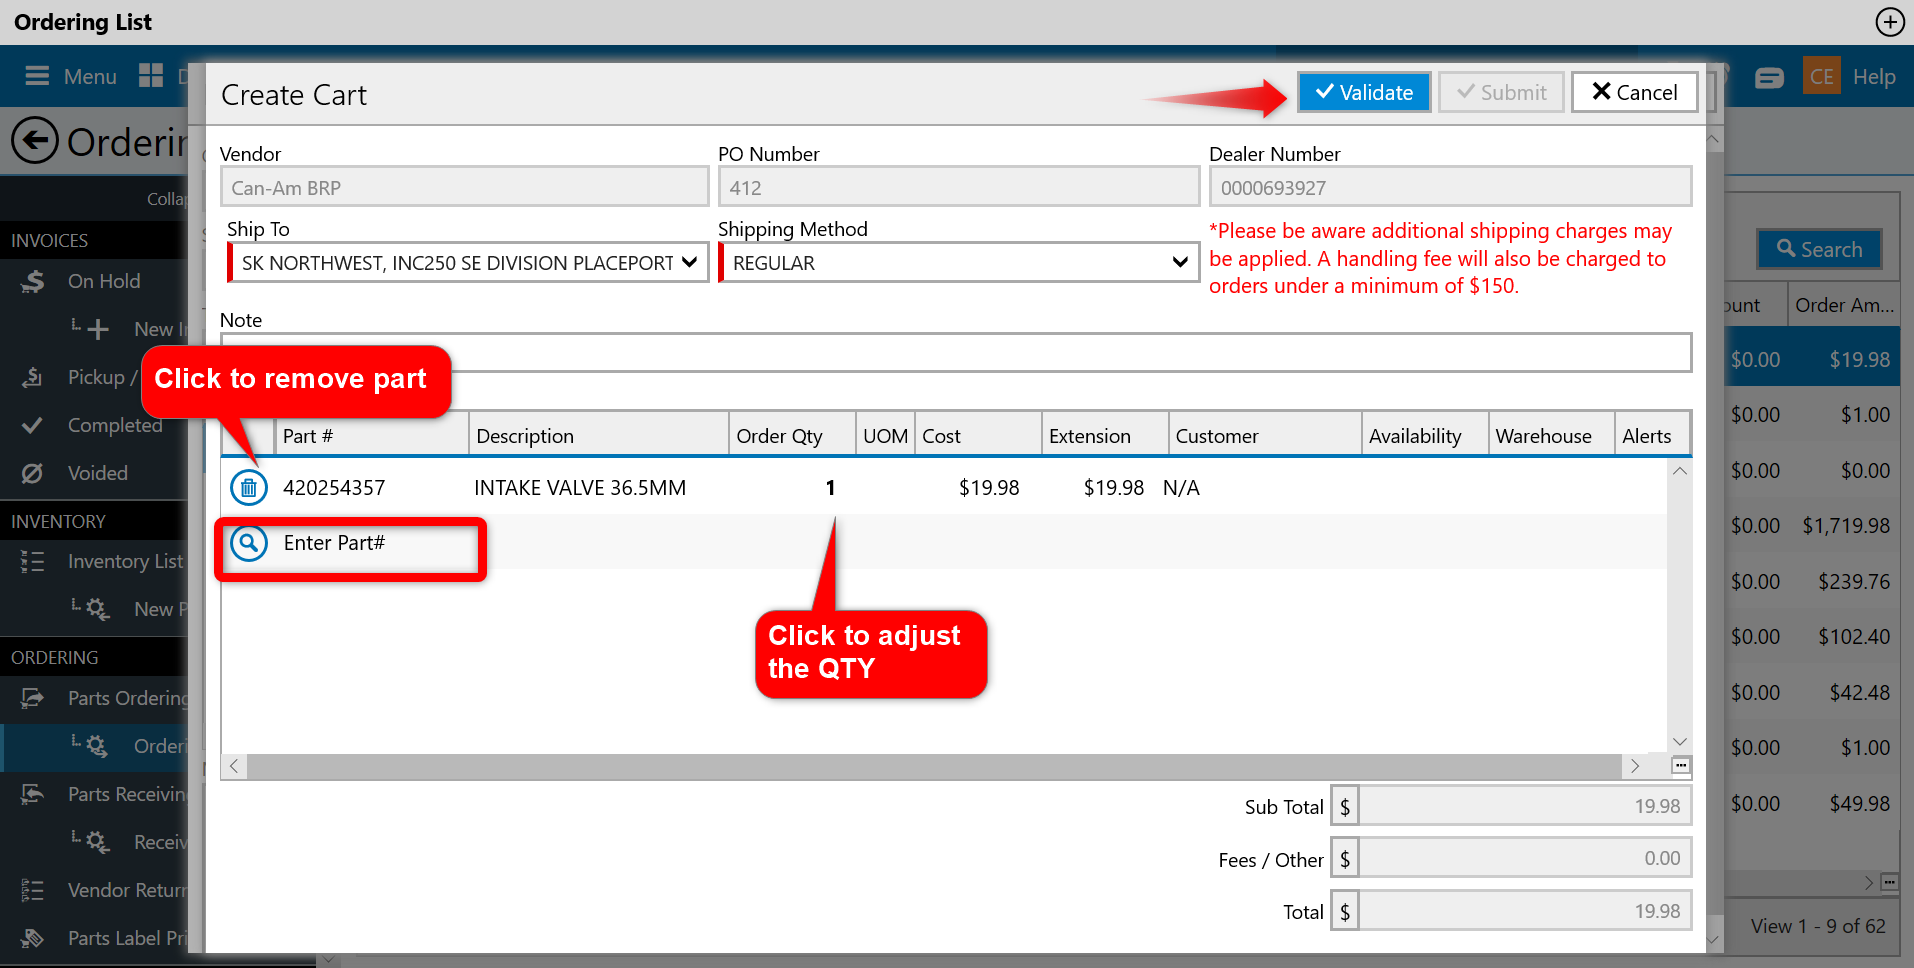
Task: Click the Inventory List icon
Action: coord(32,561)
